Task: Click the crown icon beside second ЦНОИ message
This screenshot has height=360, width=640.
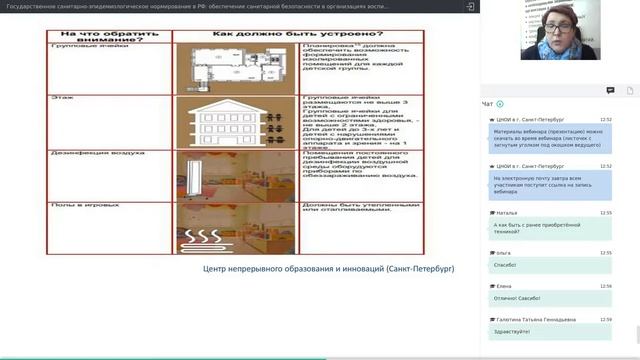Action: point(492,166)
